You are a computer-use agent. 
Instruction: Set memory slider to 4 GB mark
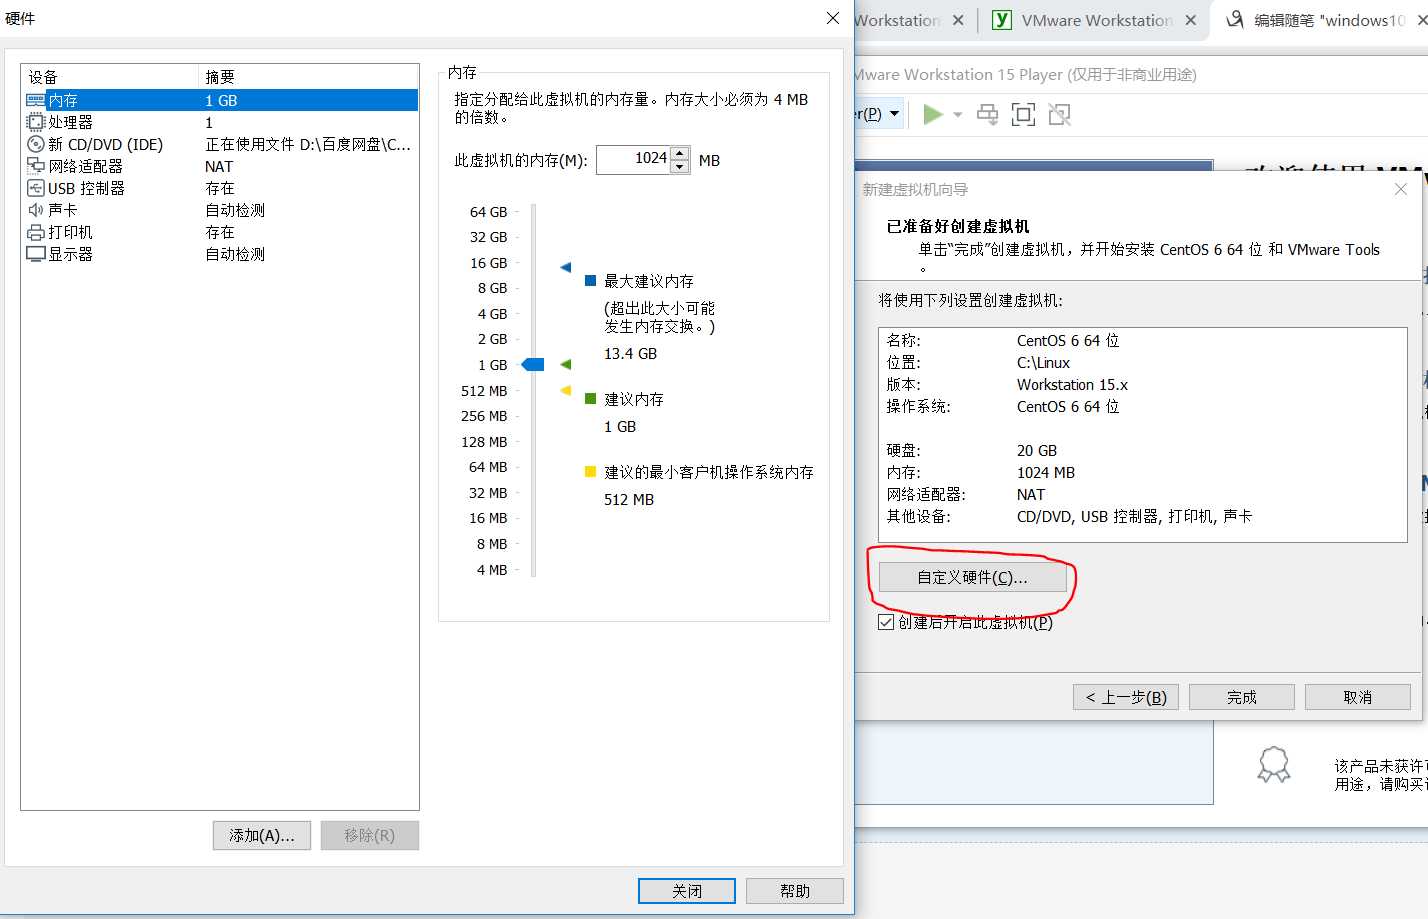tap(534, 314)
